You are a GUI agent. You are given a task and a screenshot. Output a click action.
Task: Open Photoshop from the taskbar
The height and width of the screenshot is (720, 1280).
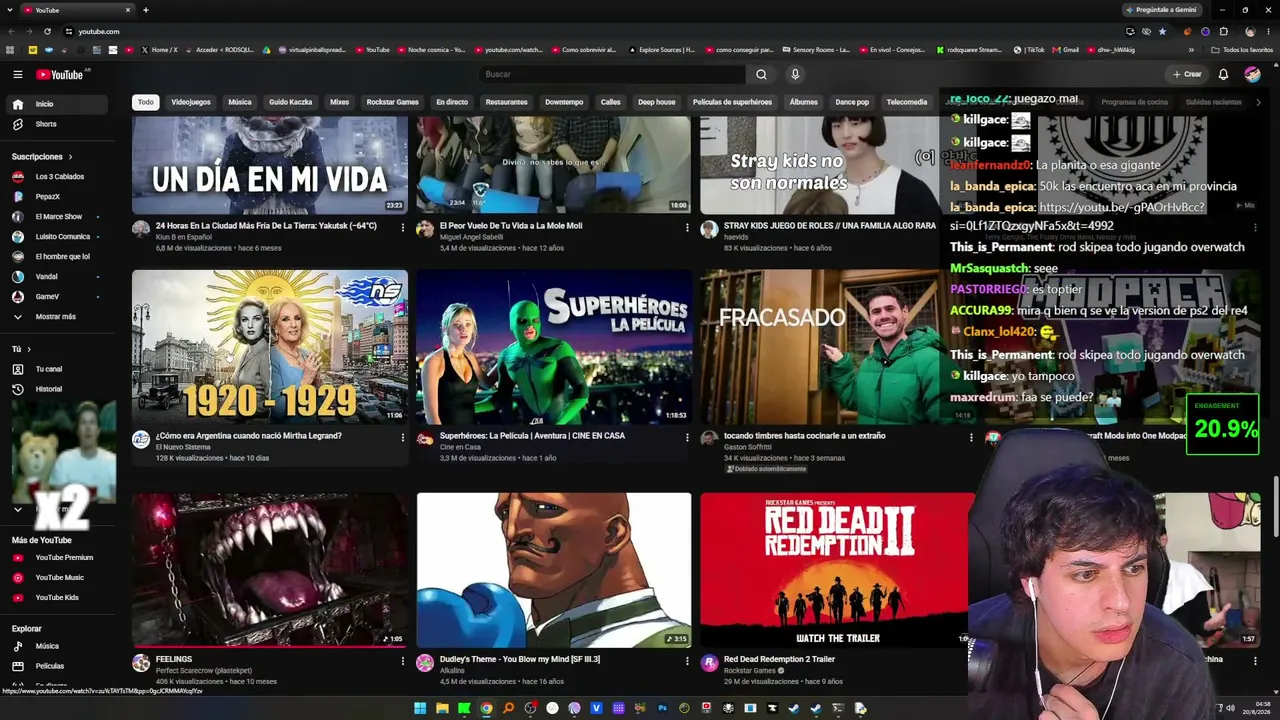pos(662,708)
